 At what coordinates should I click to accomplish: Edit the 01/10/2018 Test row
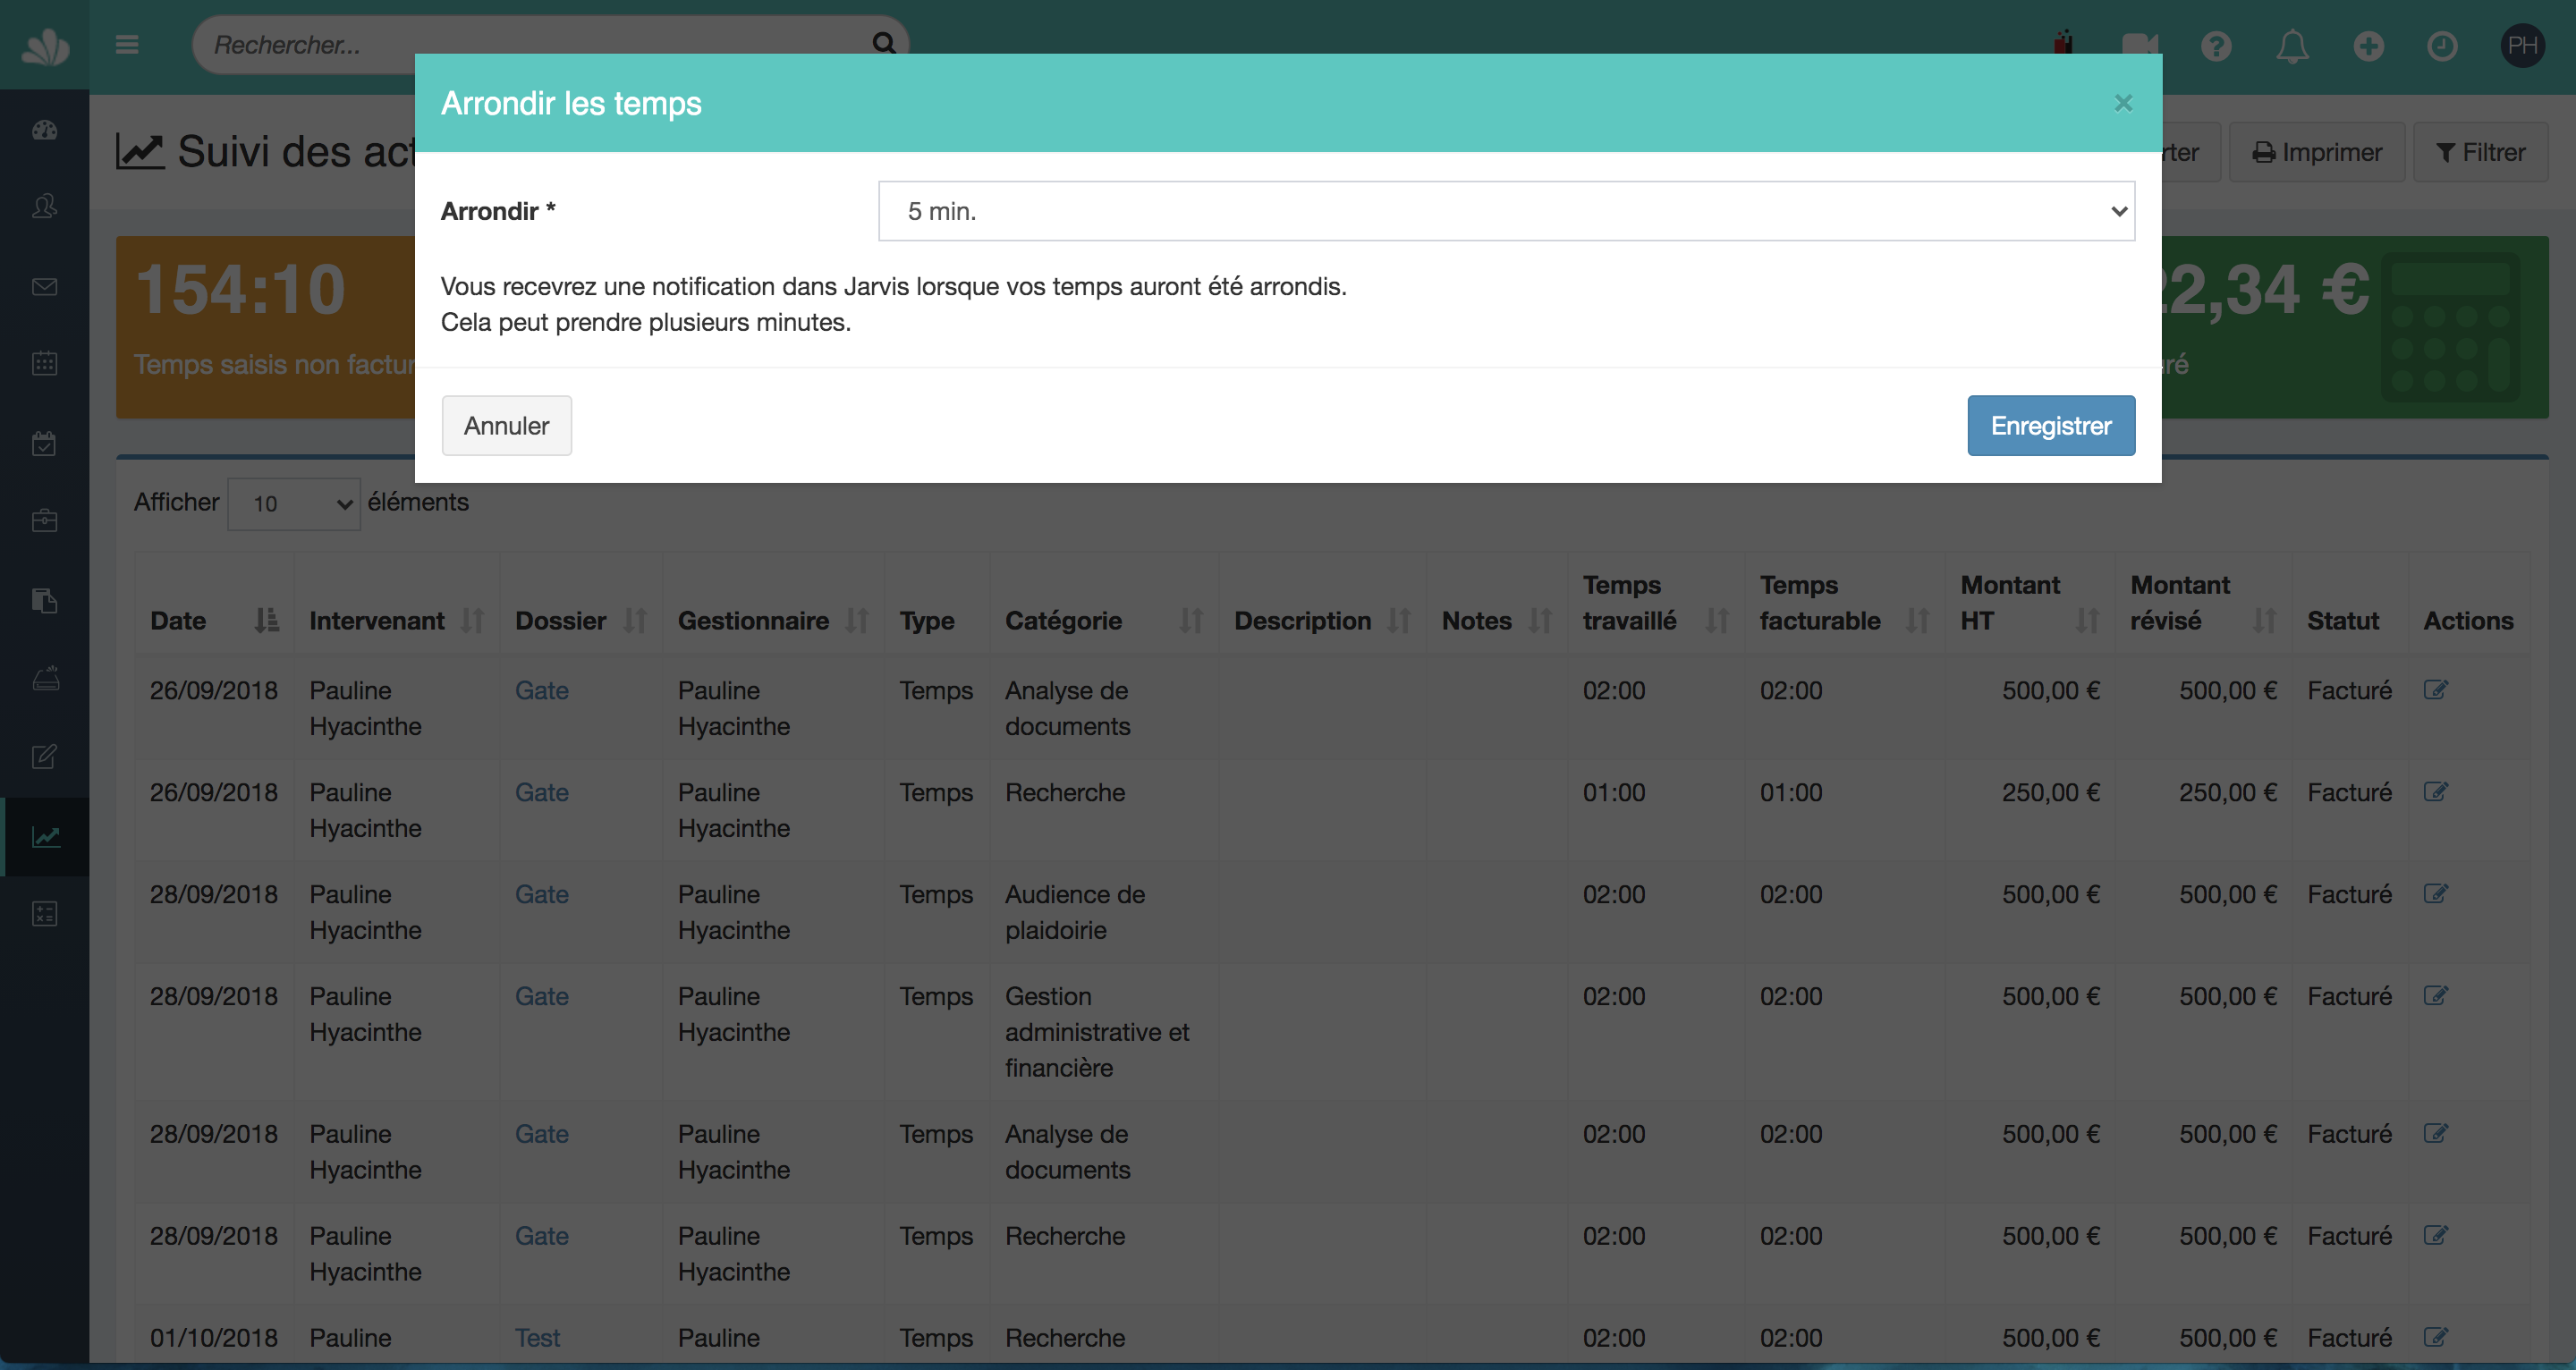(x=2436, y=1338)
